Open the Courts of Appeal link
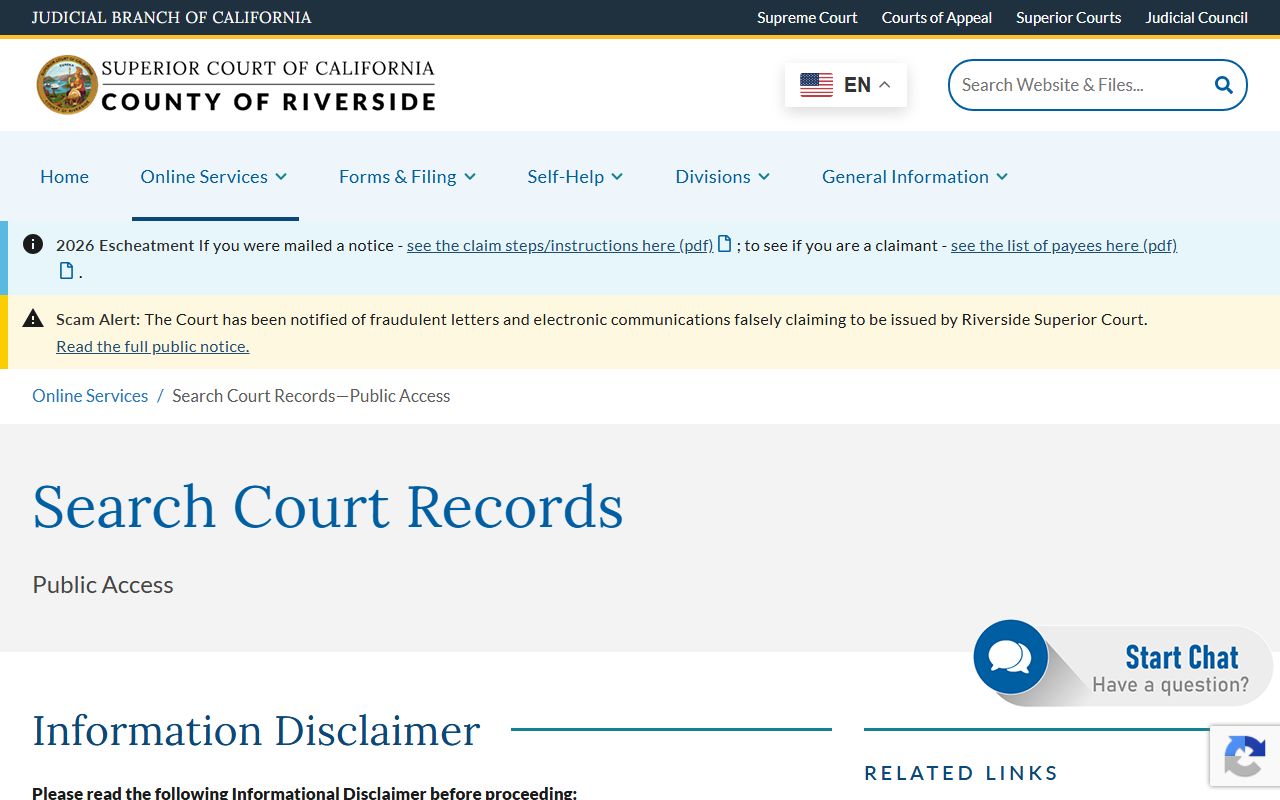The height and width of the screenshot is (800, 1280). [x=937, y=17]
